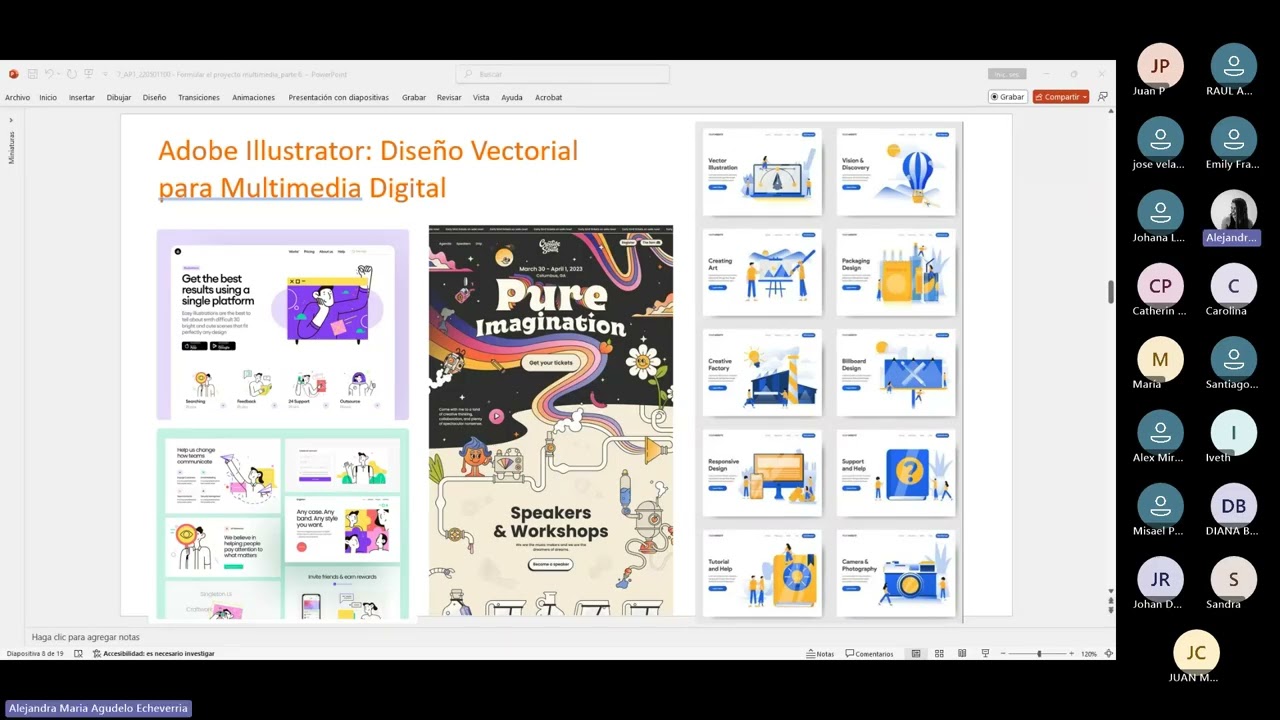This screenshot has width=1280, height=720.
Task: Select the green 'Help us change' collage image
Action: tap(283, 524)
